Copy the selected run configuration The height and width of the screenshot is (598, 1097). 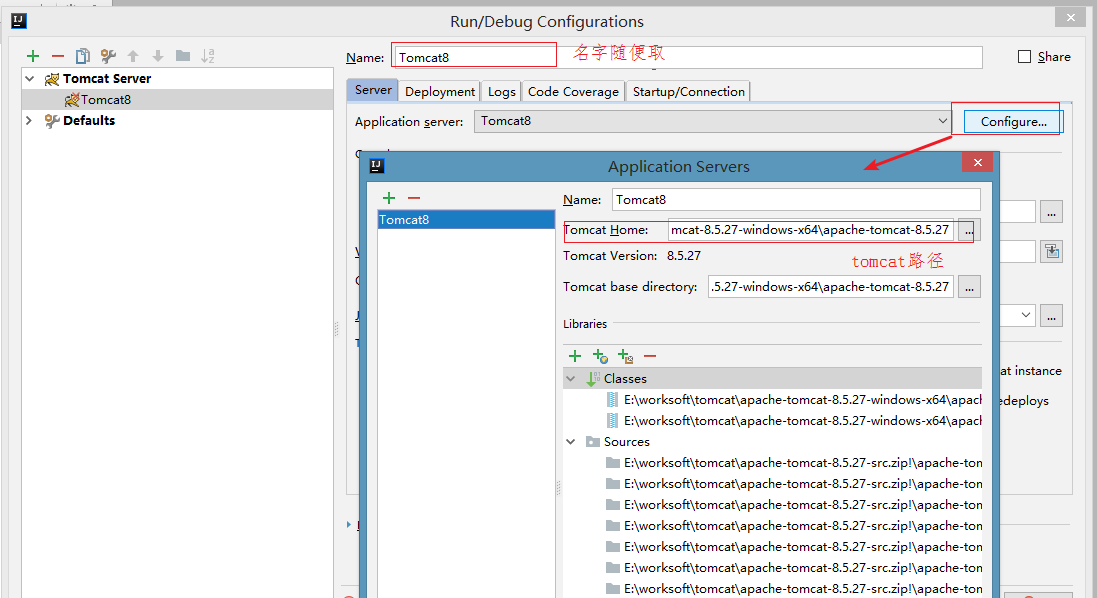click(83, 56)
